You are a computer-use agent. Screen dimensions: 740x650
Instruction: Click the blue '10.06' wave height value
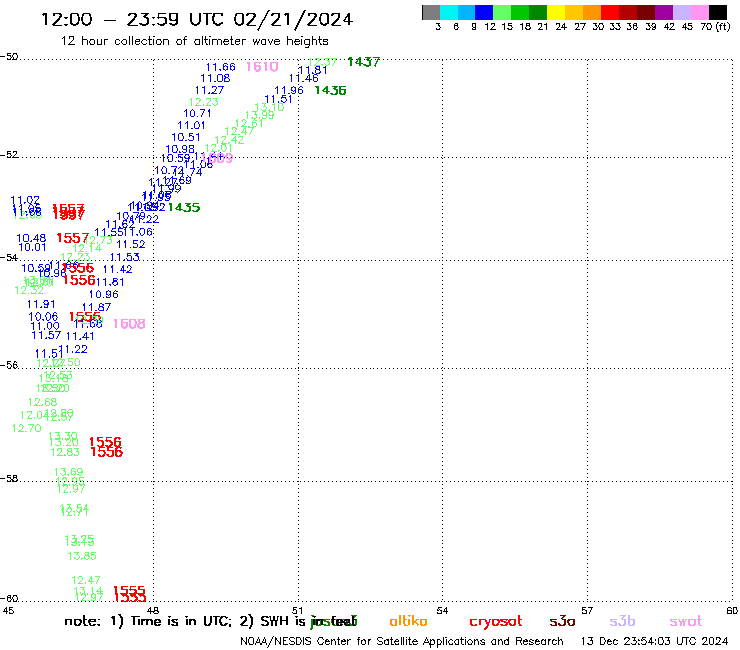point(43,317)
